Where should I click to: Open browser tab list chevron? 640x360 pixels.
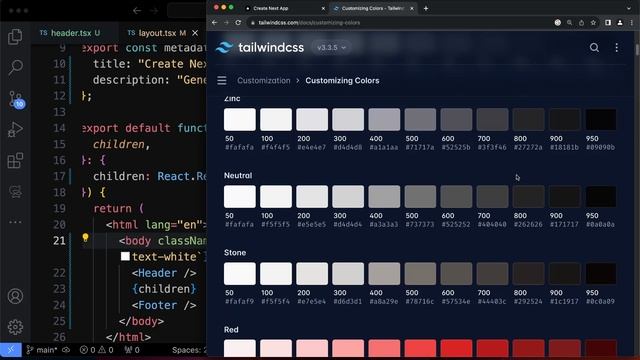pos(629,8)
